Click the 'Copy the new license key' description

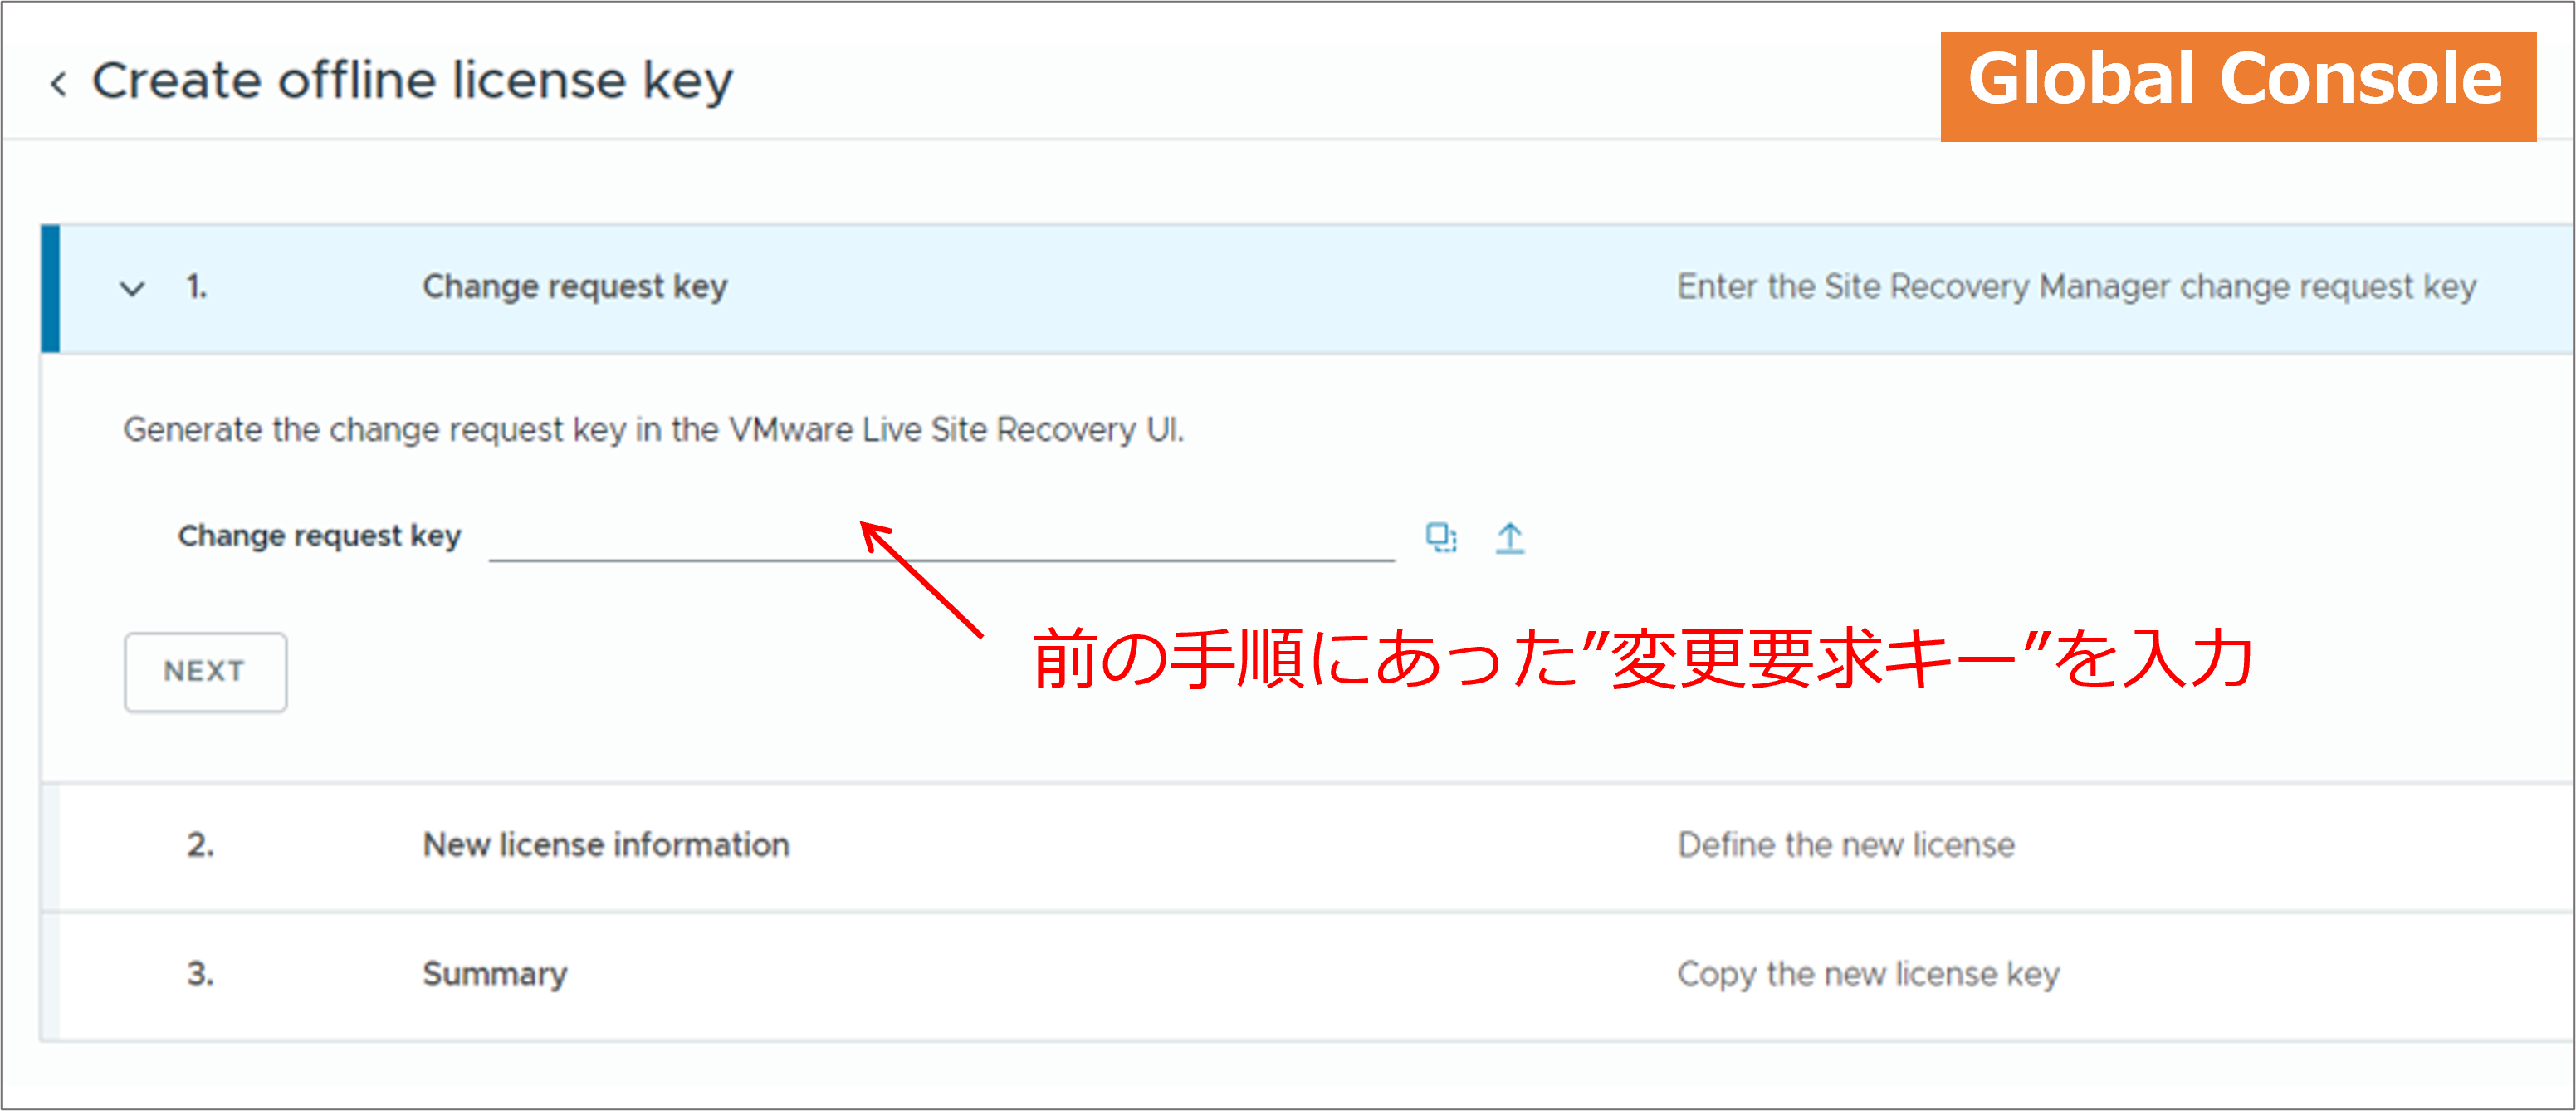pyautogui.click(x=1868, y=974)
